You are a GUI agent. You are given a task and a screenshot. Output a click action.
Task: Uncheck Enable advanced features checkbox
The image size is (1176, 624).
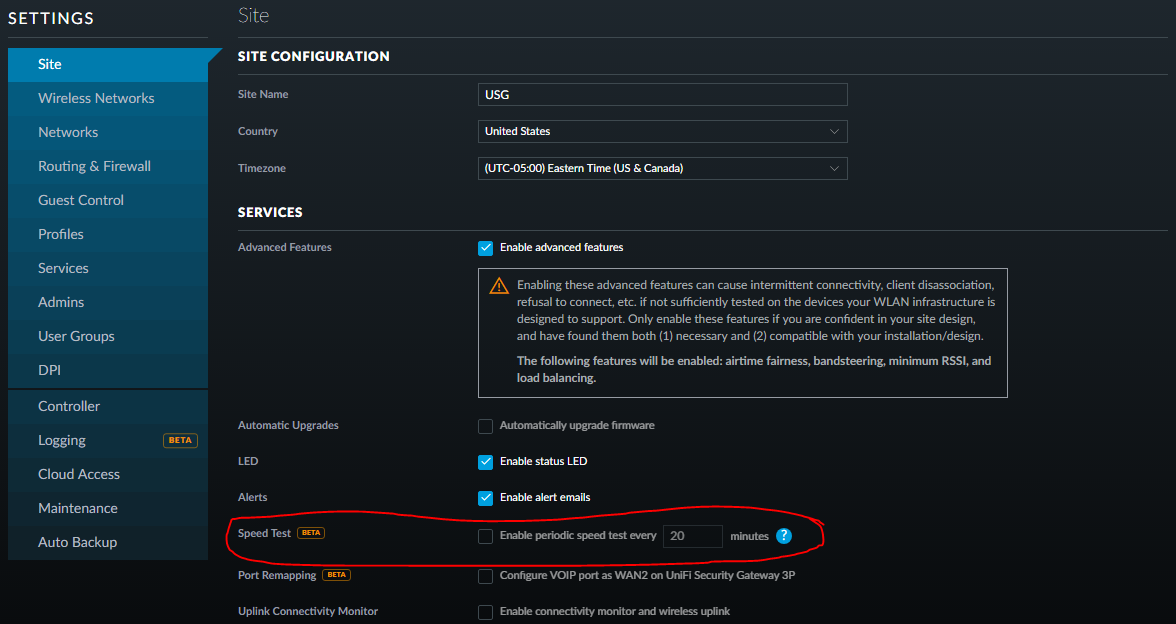[x=486, y=248]
